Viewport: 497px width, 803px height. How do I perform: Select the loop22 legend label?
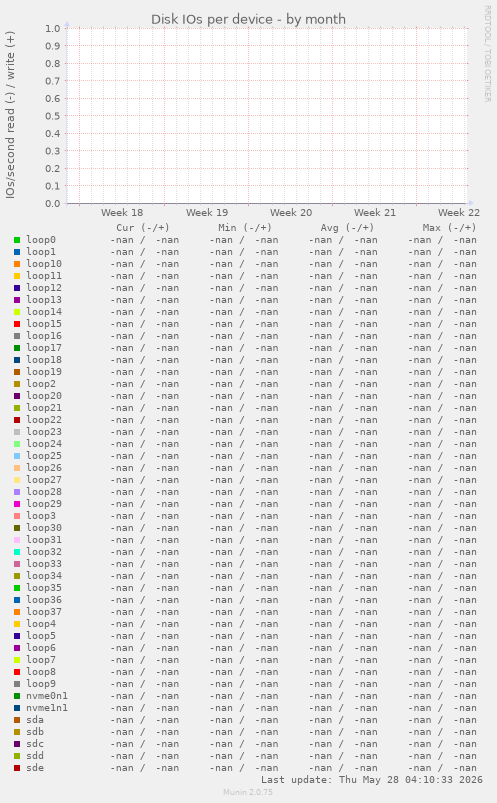44,420
